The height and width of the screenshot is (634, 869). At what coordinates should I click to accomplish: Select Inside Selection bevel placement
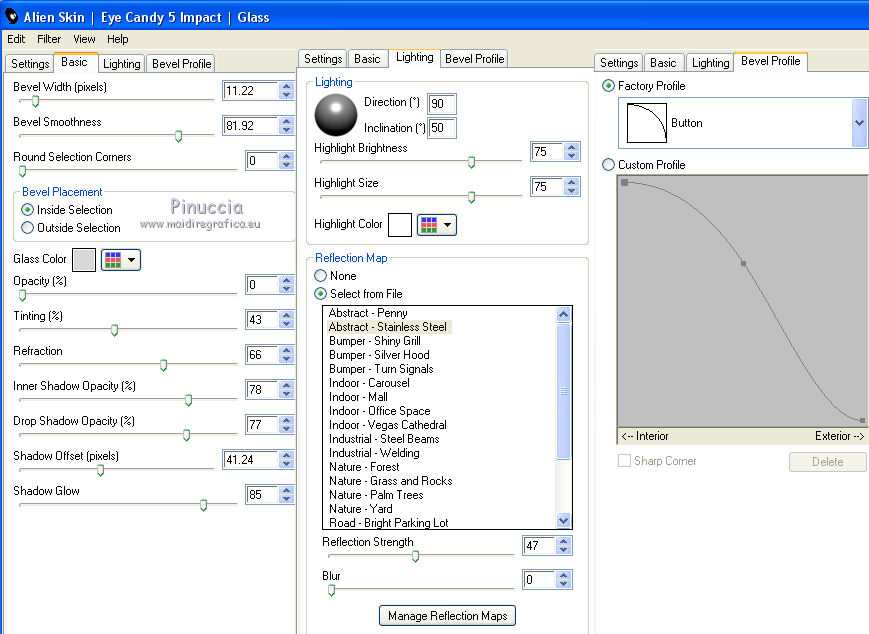coord(28,210)
